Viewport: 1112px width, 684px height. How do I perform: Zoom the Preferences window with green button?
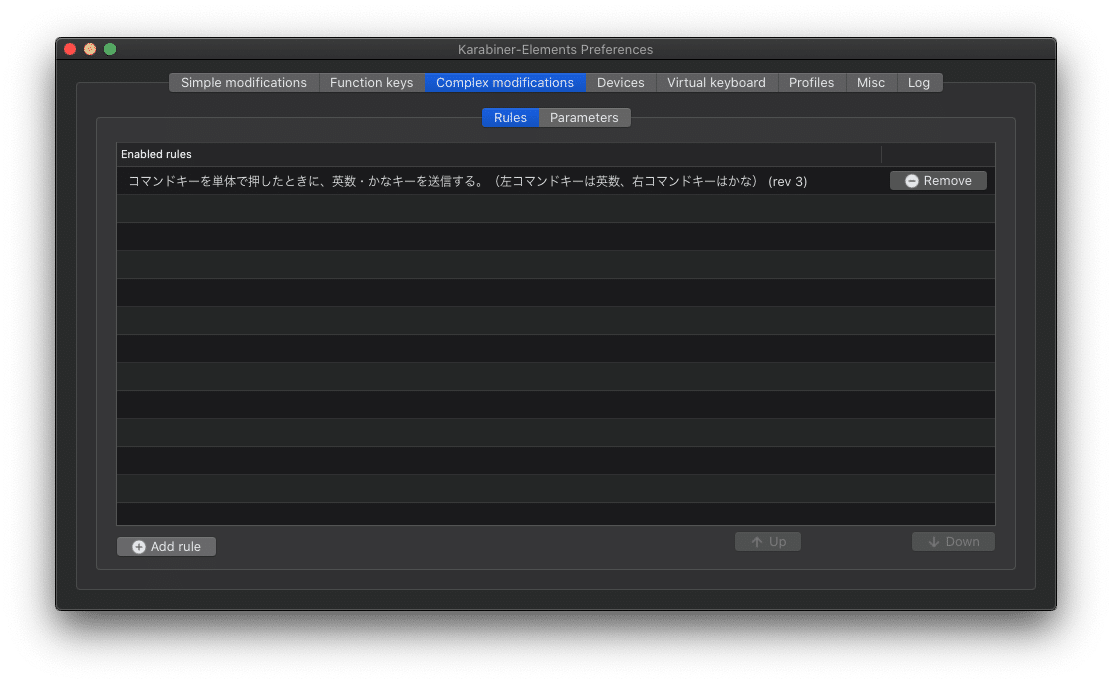tap(110, 49)
